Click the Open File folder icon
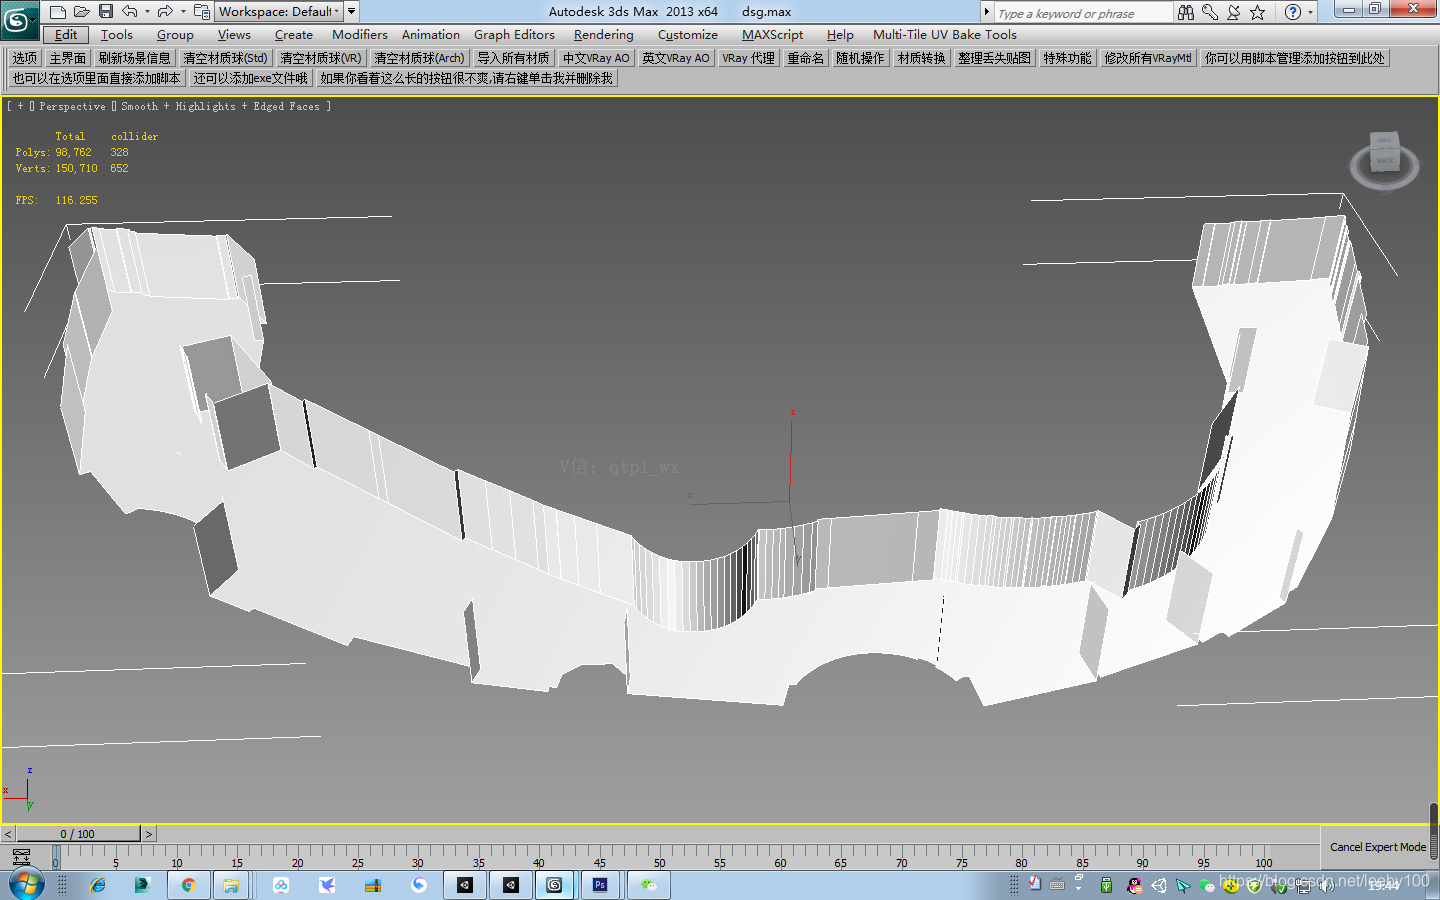Image resolution: width=1440 pixels, height=900 pixels. [82, 12]
